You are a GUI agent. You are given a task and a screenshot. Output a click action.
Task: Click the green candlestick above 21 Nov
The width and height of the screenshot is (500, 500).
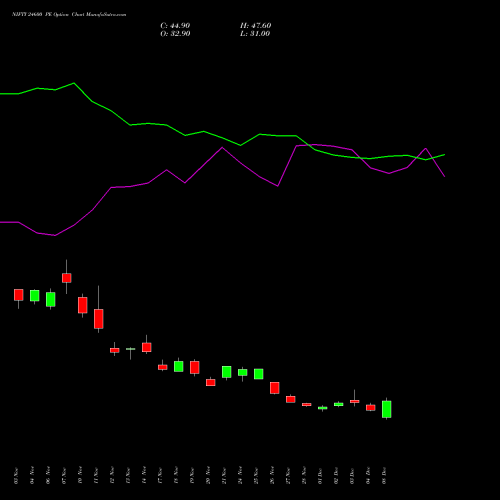(227, 372)
